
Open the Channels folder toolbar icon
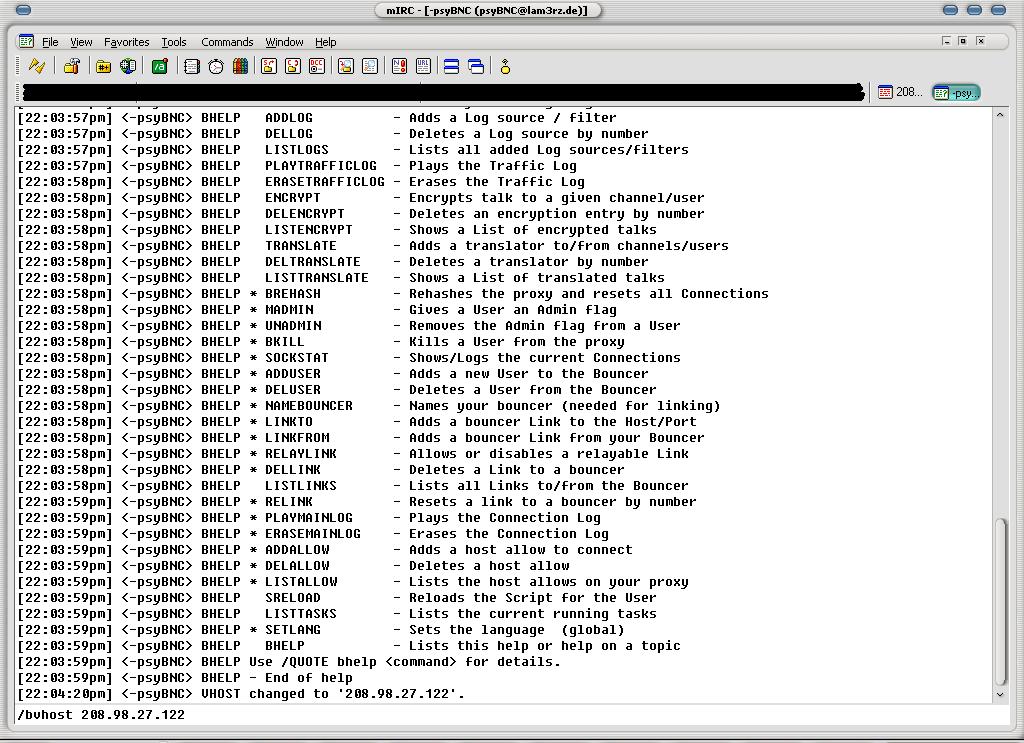(103, 66)
